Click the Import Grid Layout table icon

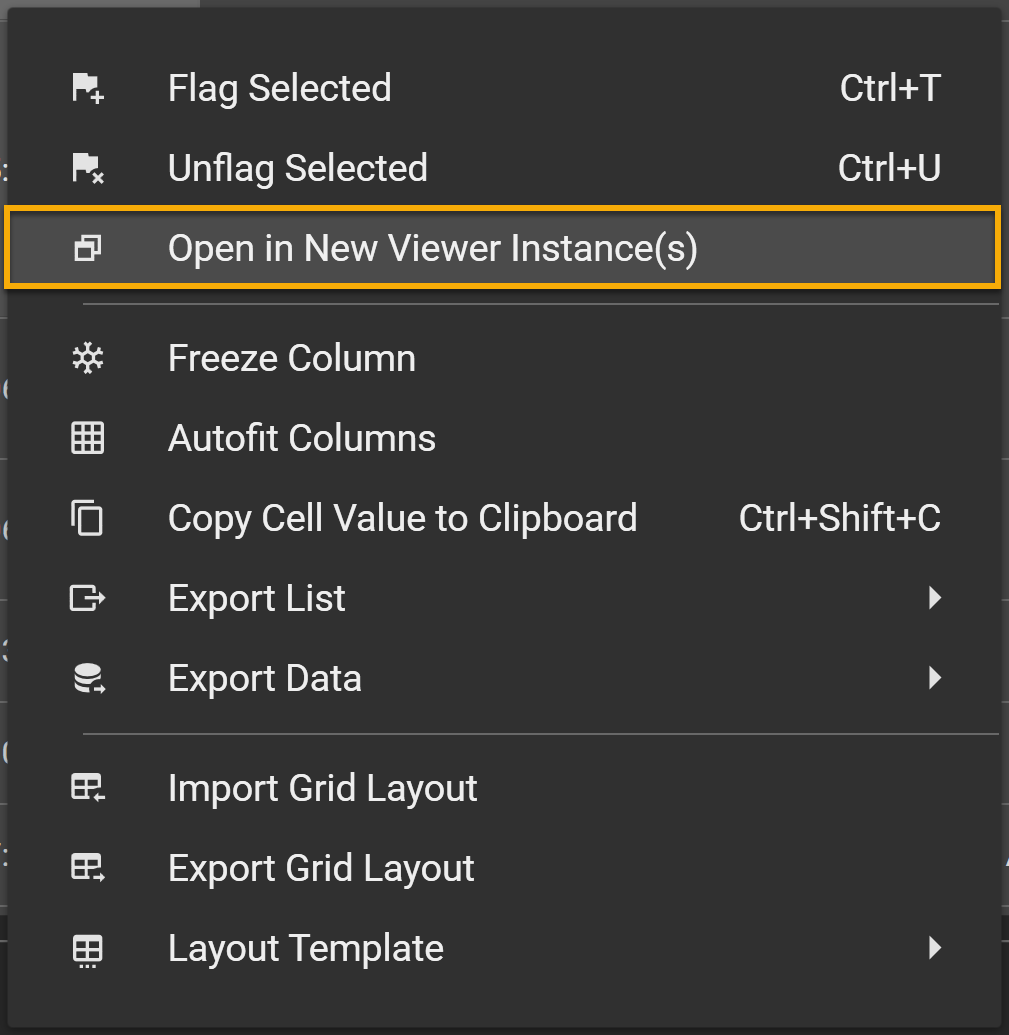(x=88, y=789)
